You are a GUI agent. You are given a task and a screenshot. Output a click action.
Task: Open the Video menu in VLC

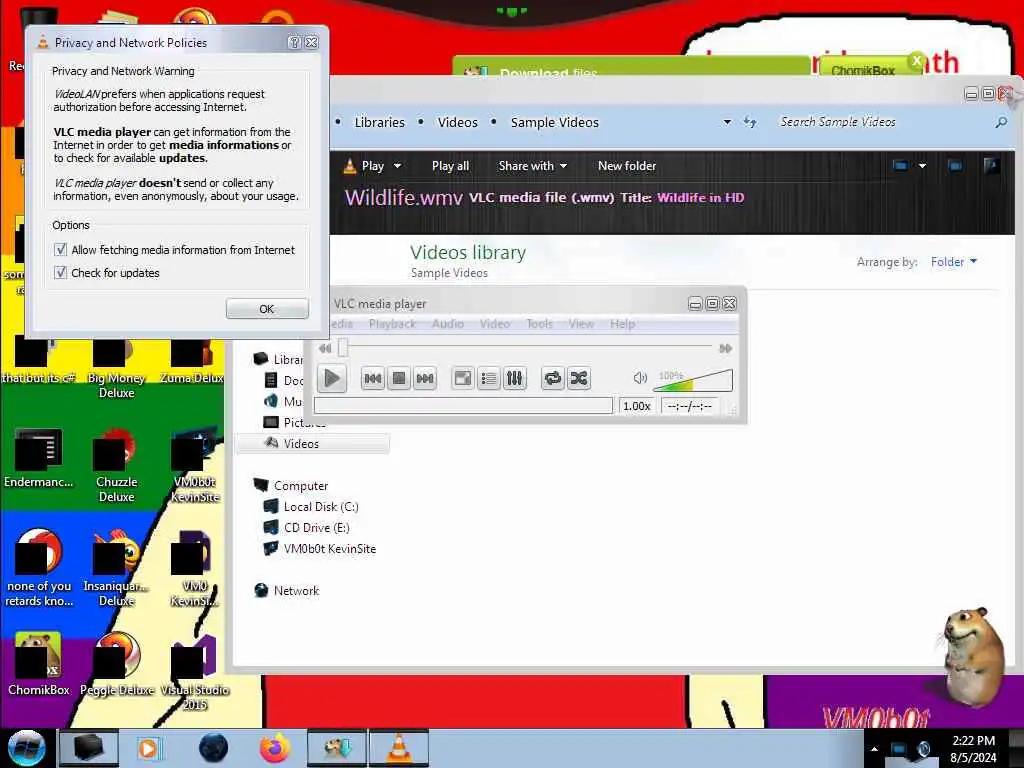(x=494, y=324)
